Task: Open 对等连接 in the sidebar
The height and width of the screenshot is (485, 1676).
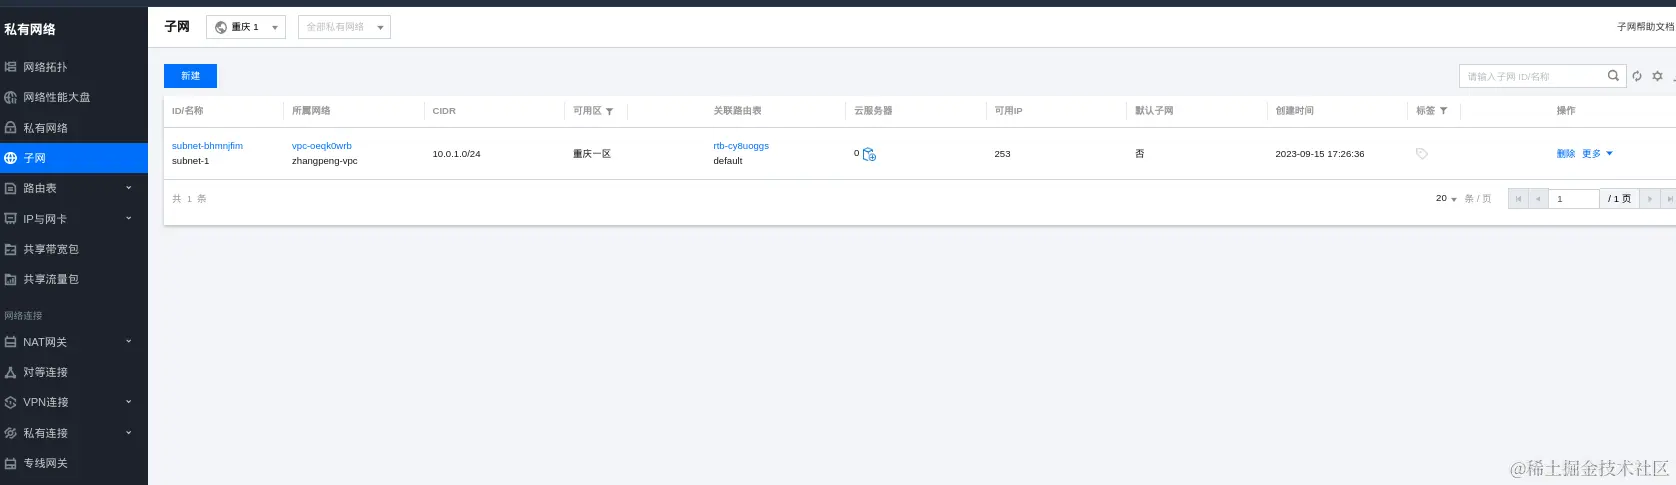Action: tap(74, 372)
